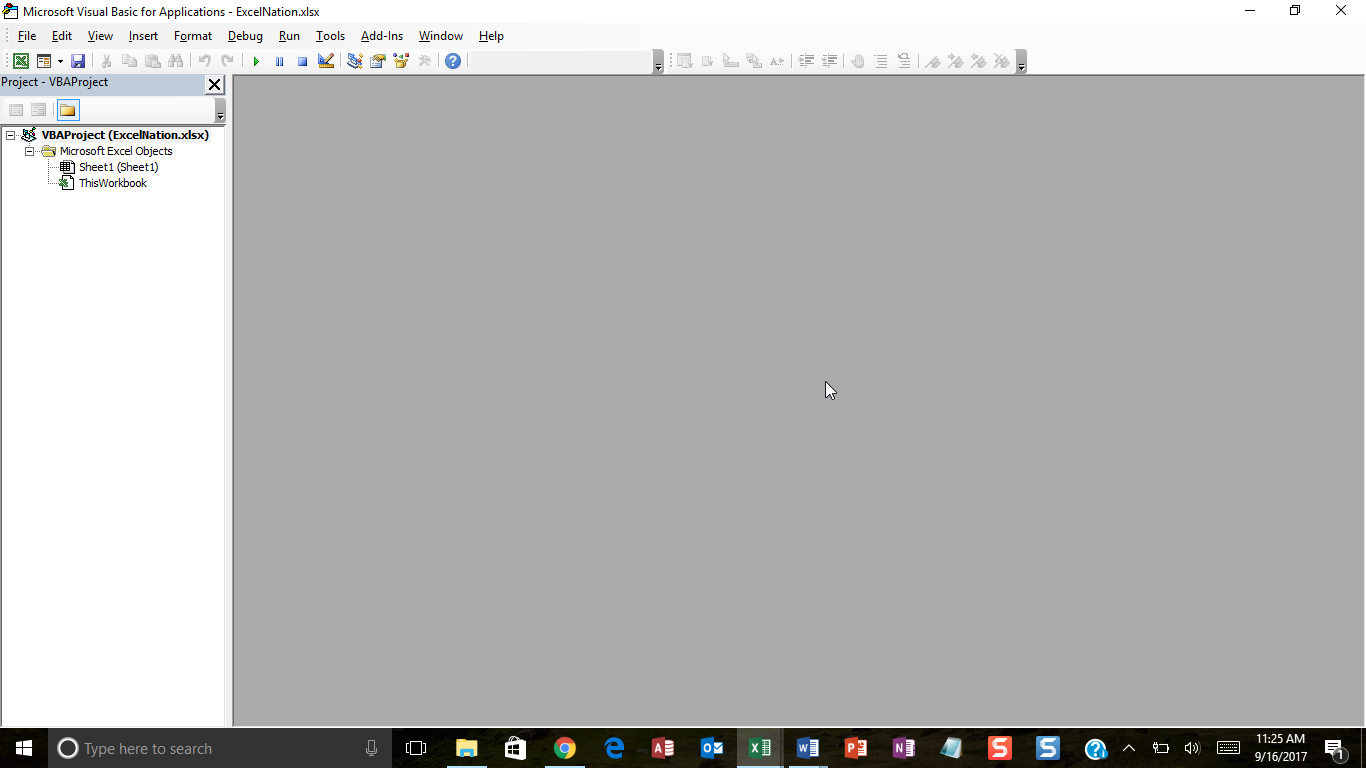Screen dimensions: 1366x768
Task: Select VBAProject (ExcelNation.xlsx) in tree
Action: click(125, 135)
